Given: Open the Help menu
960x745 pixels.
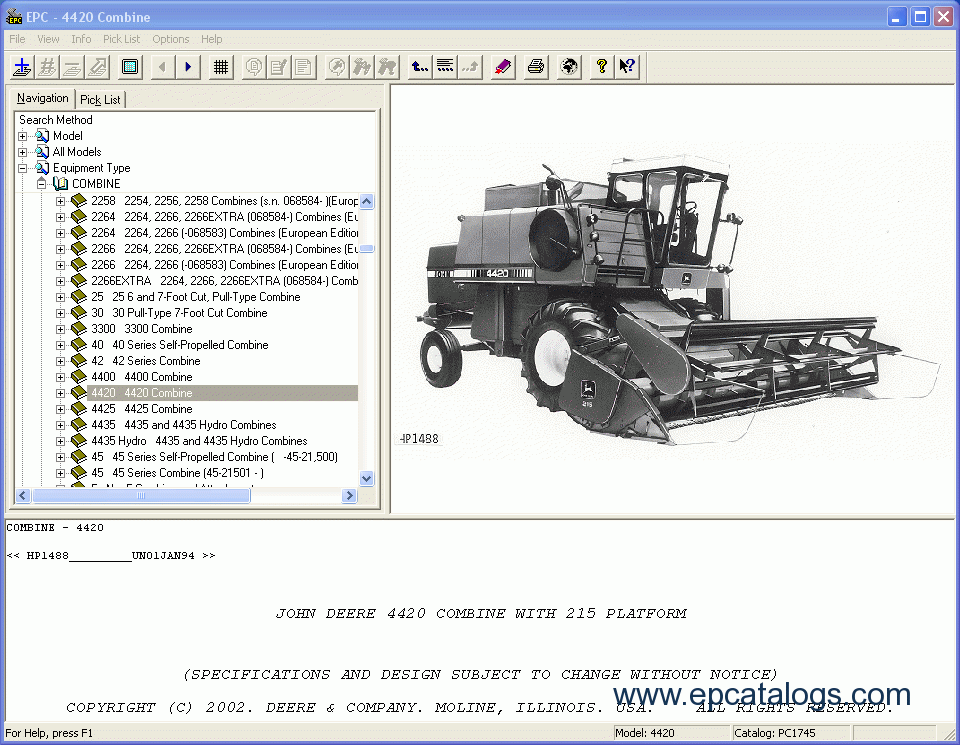Looking at the screenshot, I should [x=212, y=39].
